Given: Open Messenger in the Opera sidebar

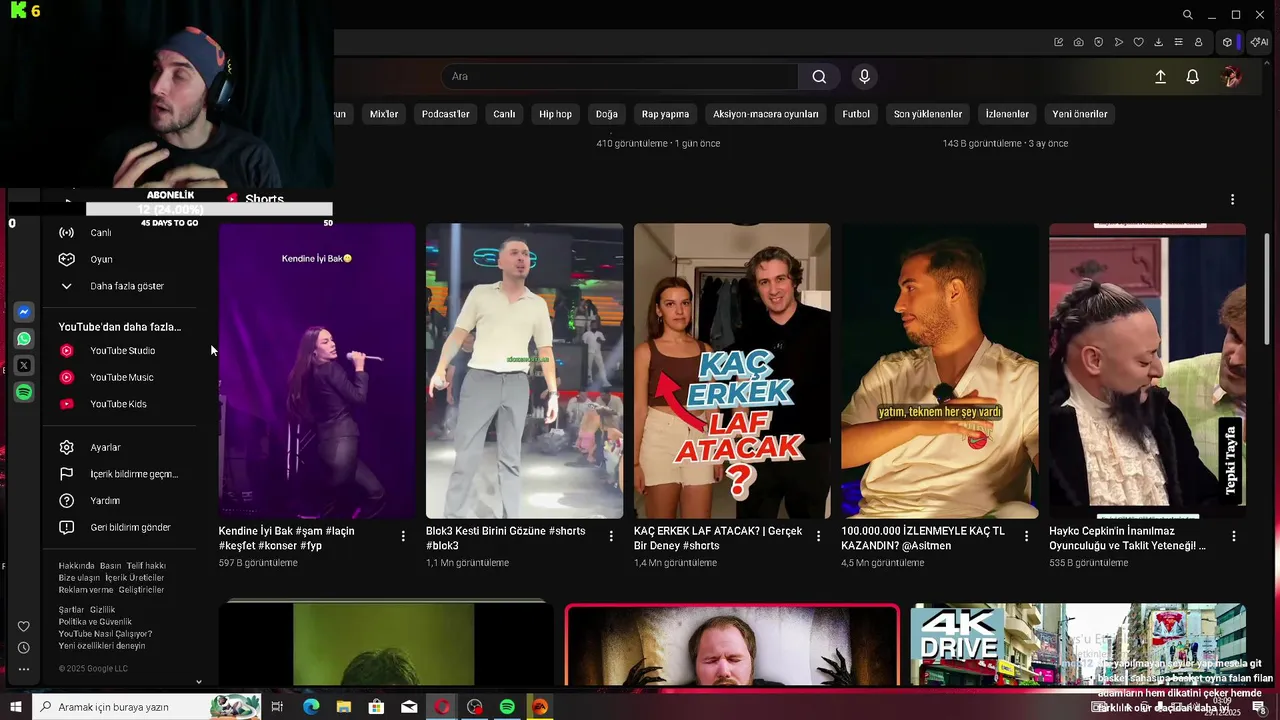Looking at the screenshot, I should coord(24,312).
